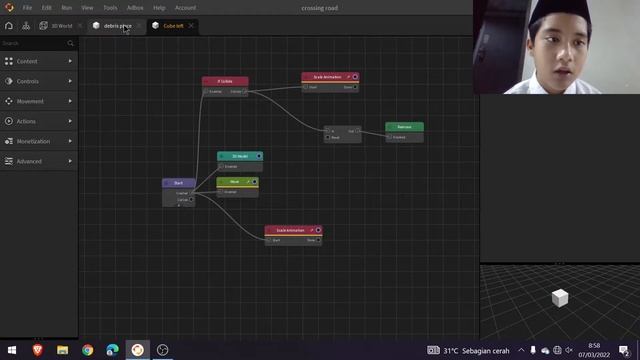Expand the Actions category
Image resolution: width=640 pixels, height=360 pixels.
pos(70,121)
